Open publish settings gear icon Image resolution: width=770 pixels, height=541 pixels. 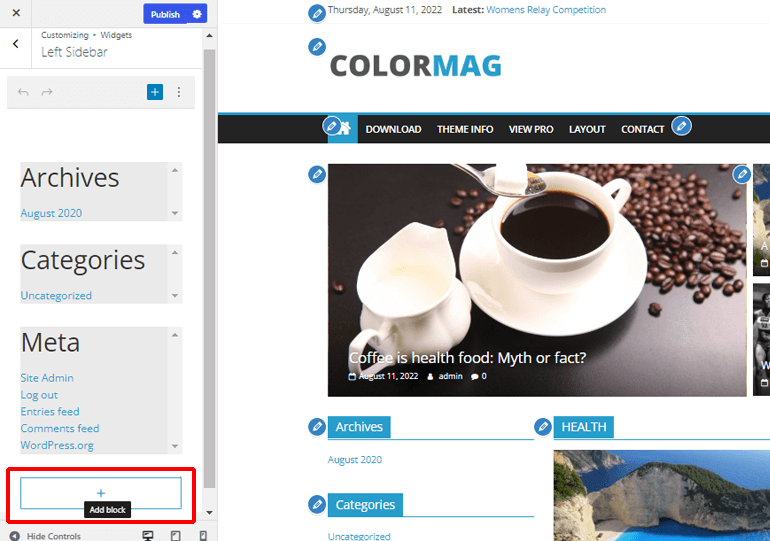coord(197,14)
